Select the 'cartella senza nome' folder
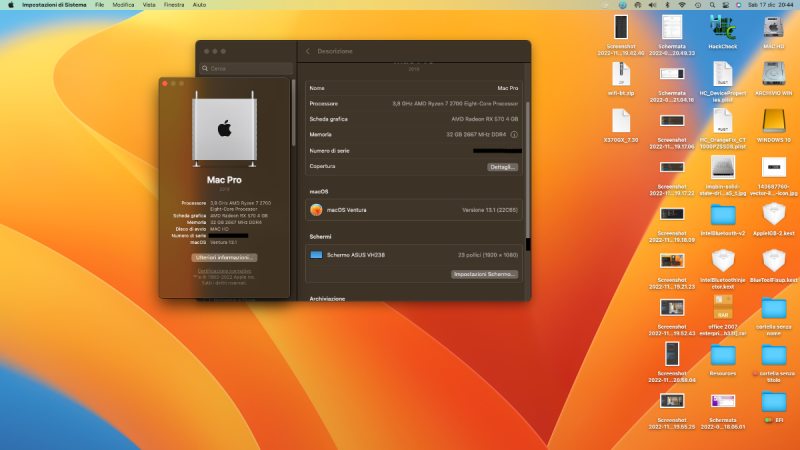The width and height of the screenshot is (800, 450). click(x=773, y=309)
